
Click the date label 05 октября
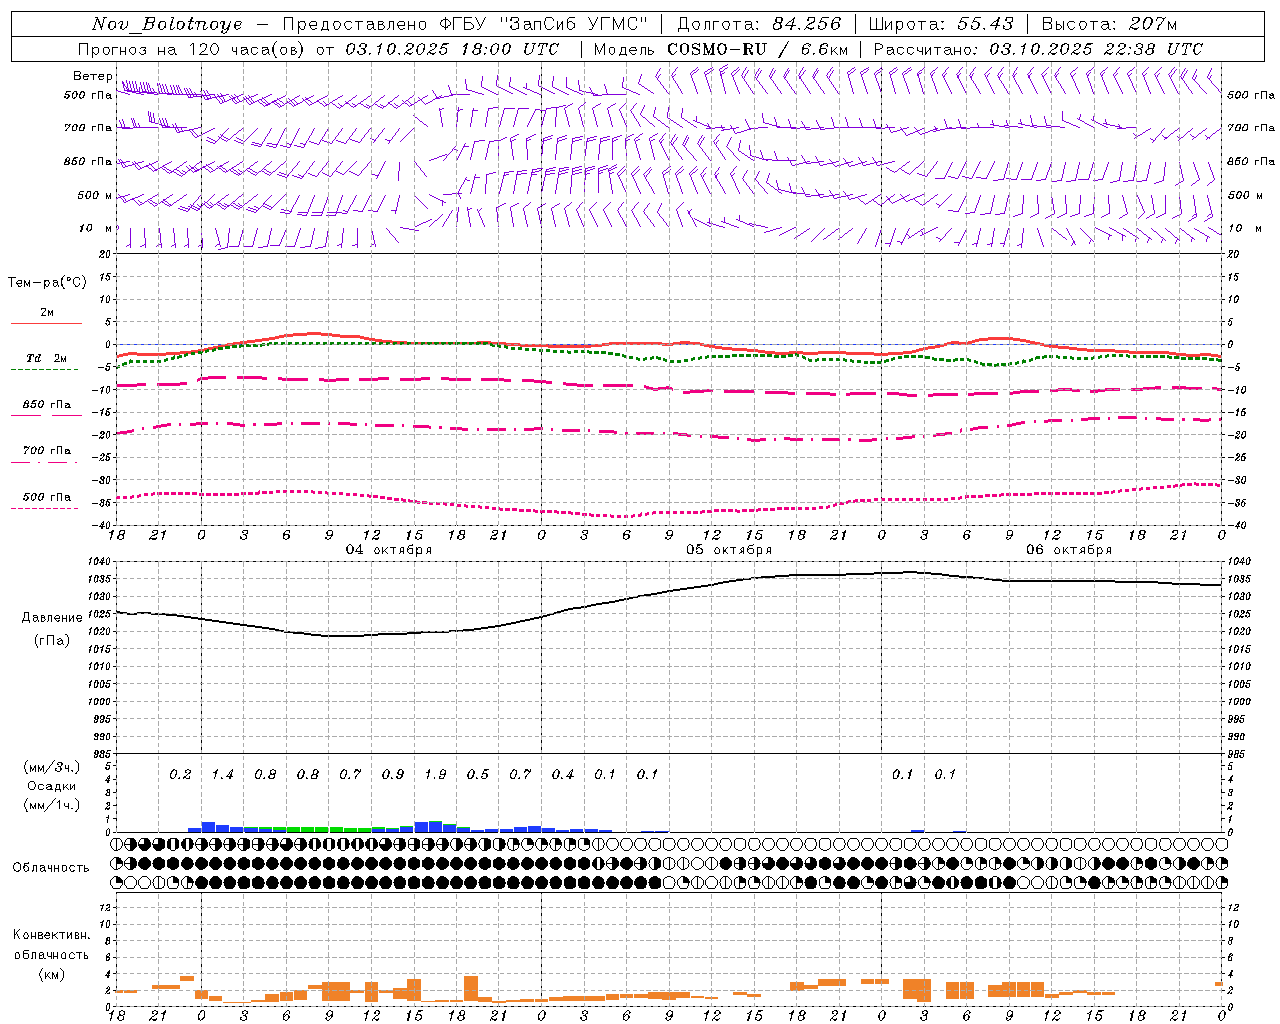tap(729, 550)
